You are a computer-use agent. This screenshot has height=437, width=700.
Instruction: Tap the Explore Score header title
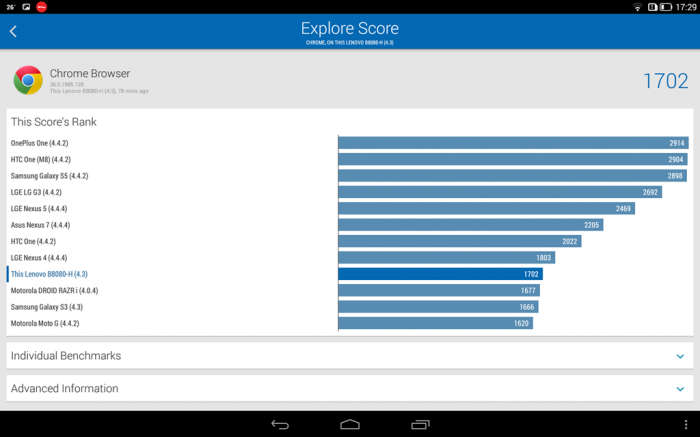[349, 29]
